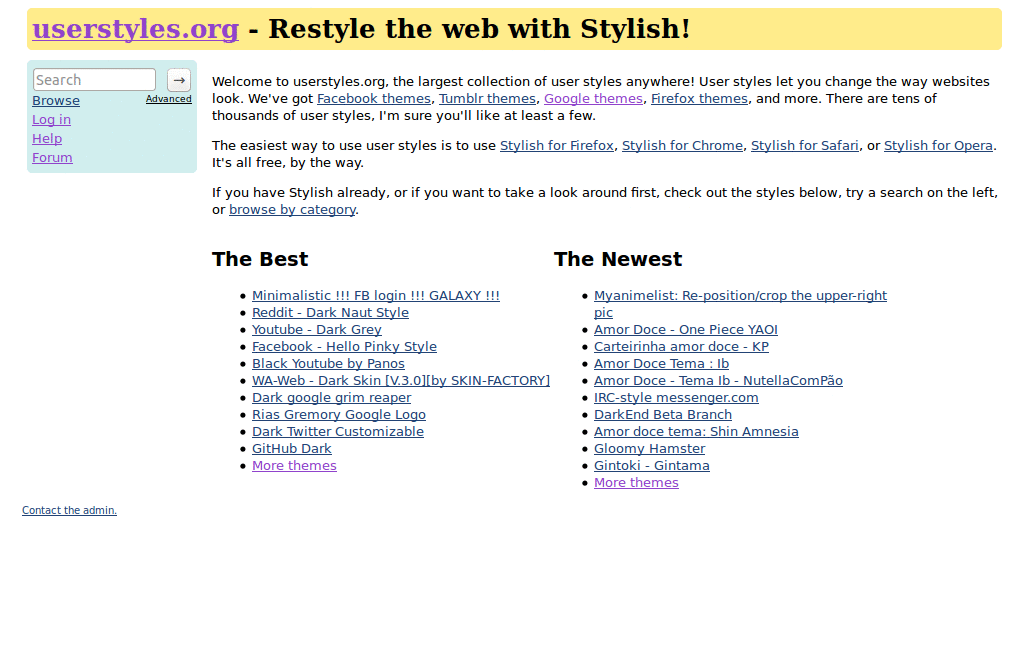Open Gintoki - Gintama style

(x=651, y=465)
